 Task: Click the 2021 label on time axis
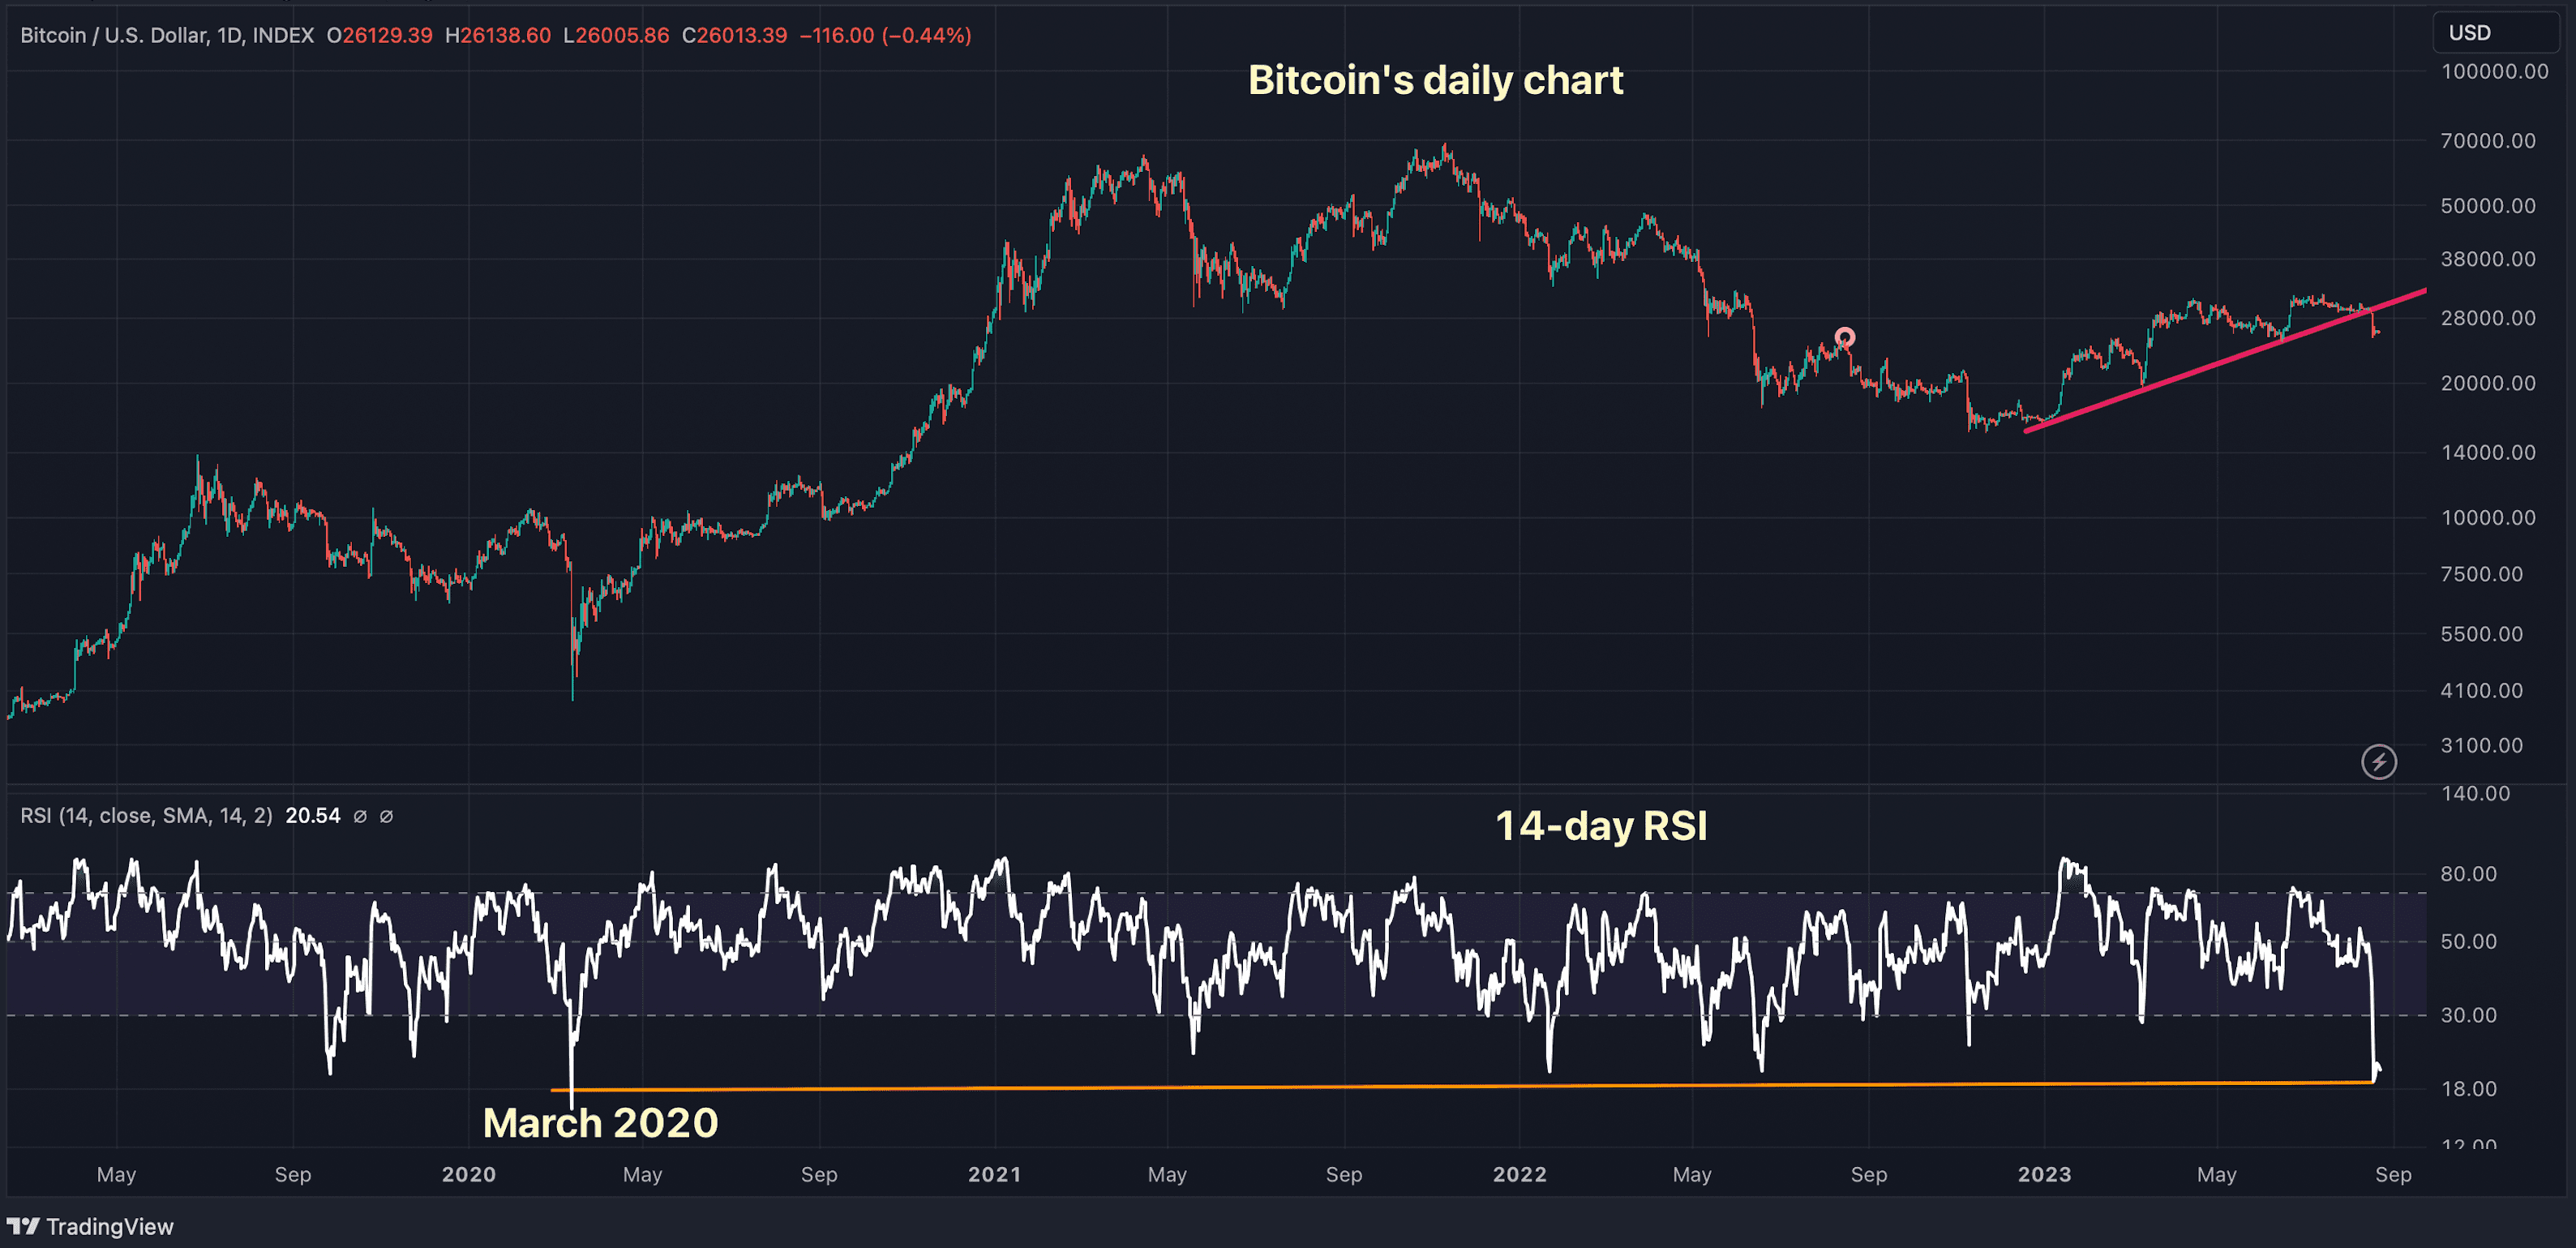pyautogui.click(x=994, y=1175)
